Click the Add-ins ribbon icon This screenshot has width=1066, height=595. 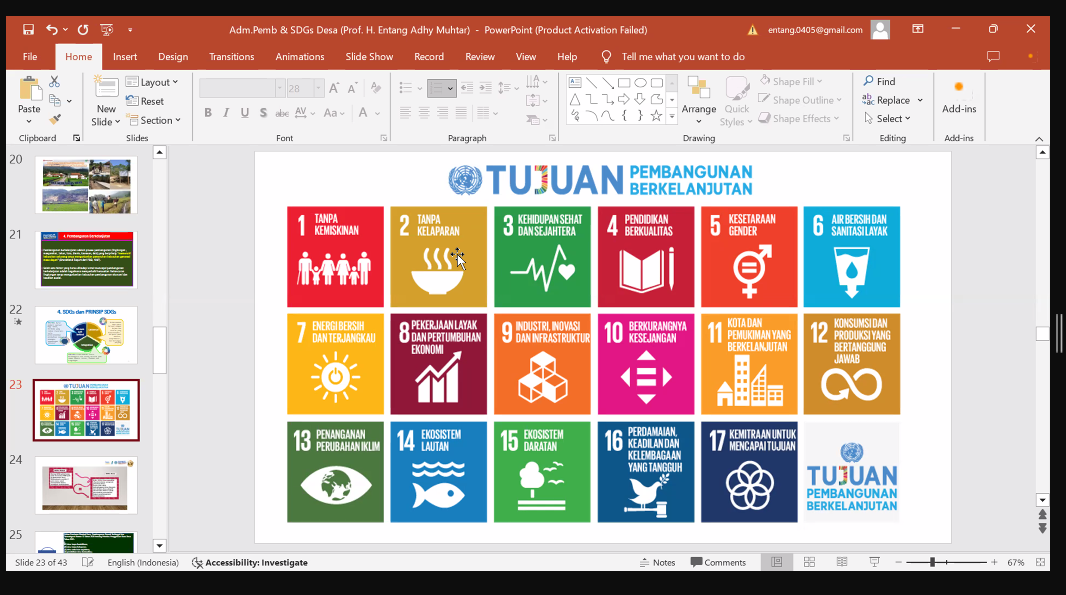958,96
